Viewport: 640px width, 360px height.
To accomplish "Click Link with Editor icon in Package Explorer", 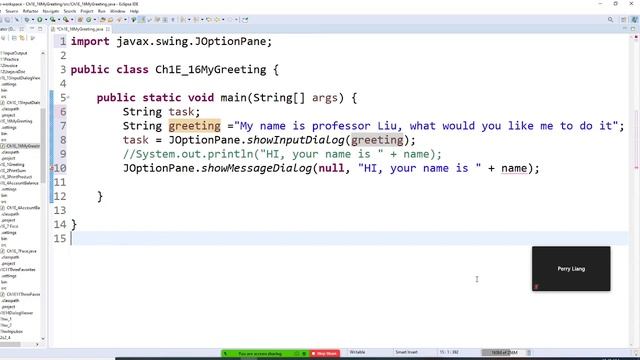I will point(22,38).
